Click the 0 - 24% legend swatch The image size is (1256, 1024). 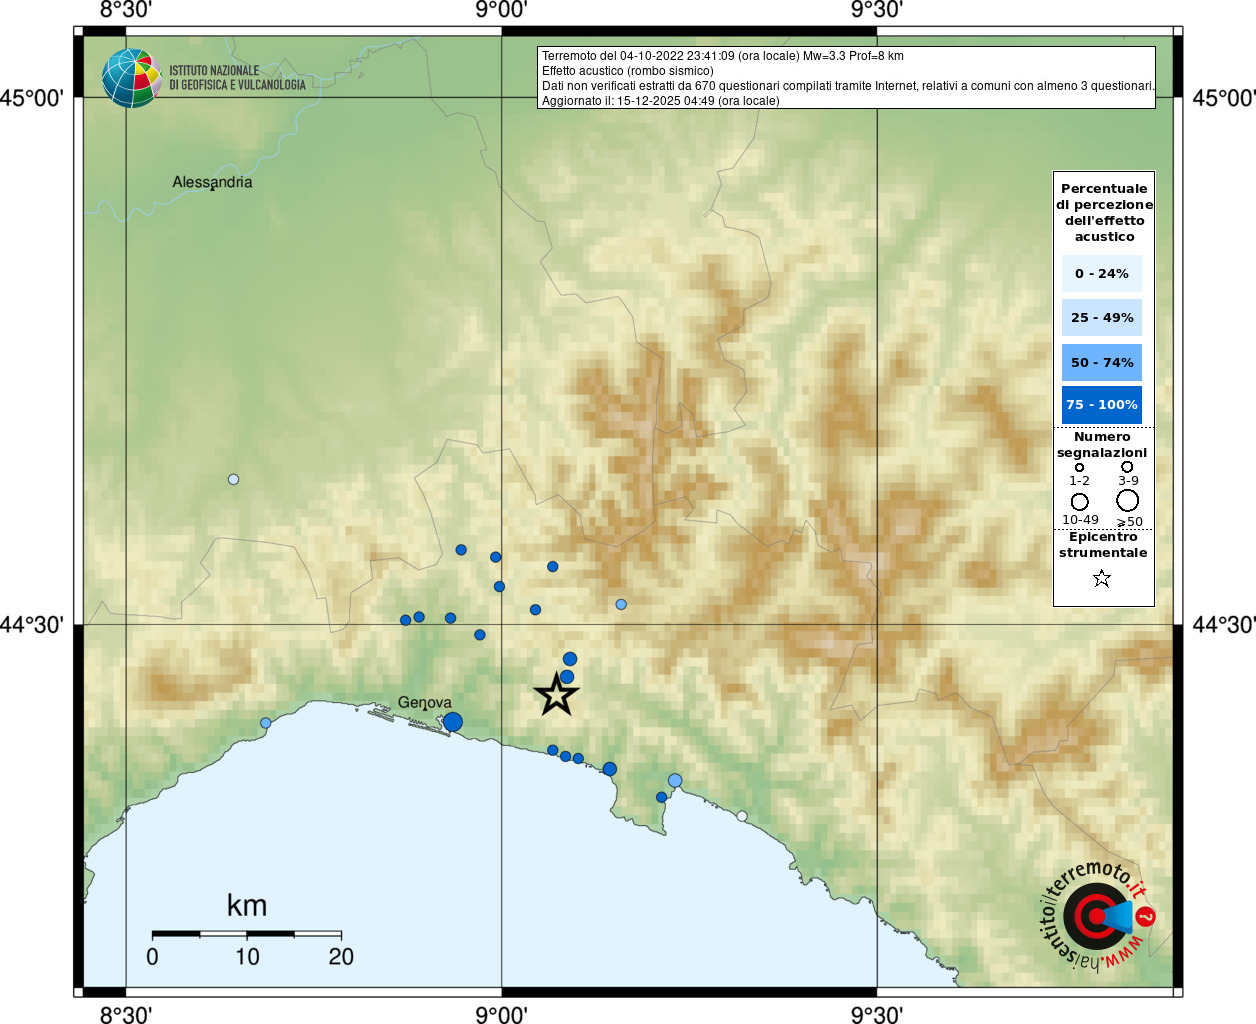click(x=1102, y=273)
